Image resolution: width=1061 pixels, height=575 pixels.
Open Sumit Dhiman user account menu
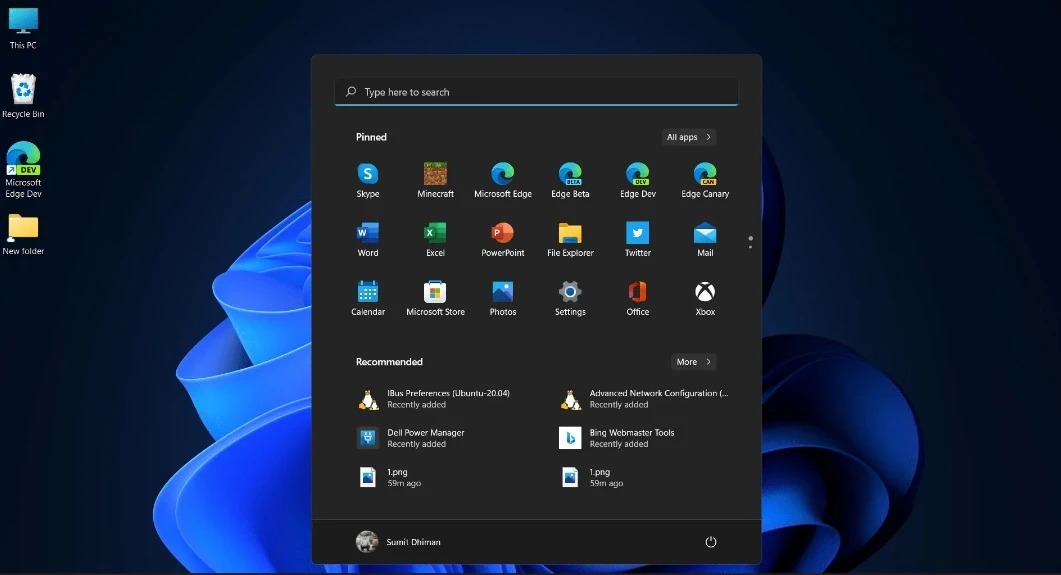[398, 542]
